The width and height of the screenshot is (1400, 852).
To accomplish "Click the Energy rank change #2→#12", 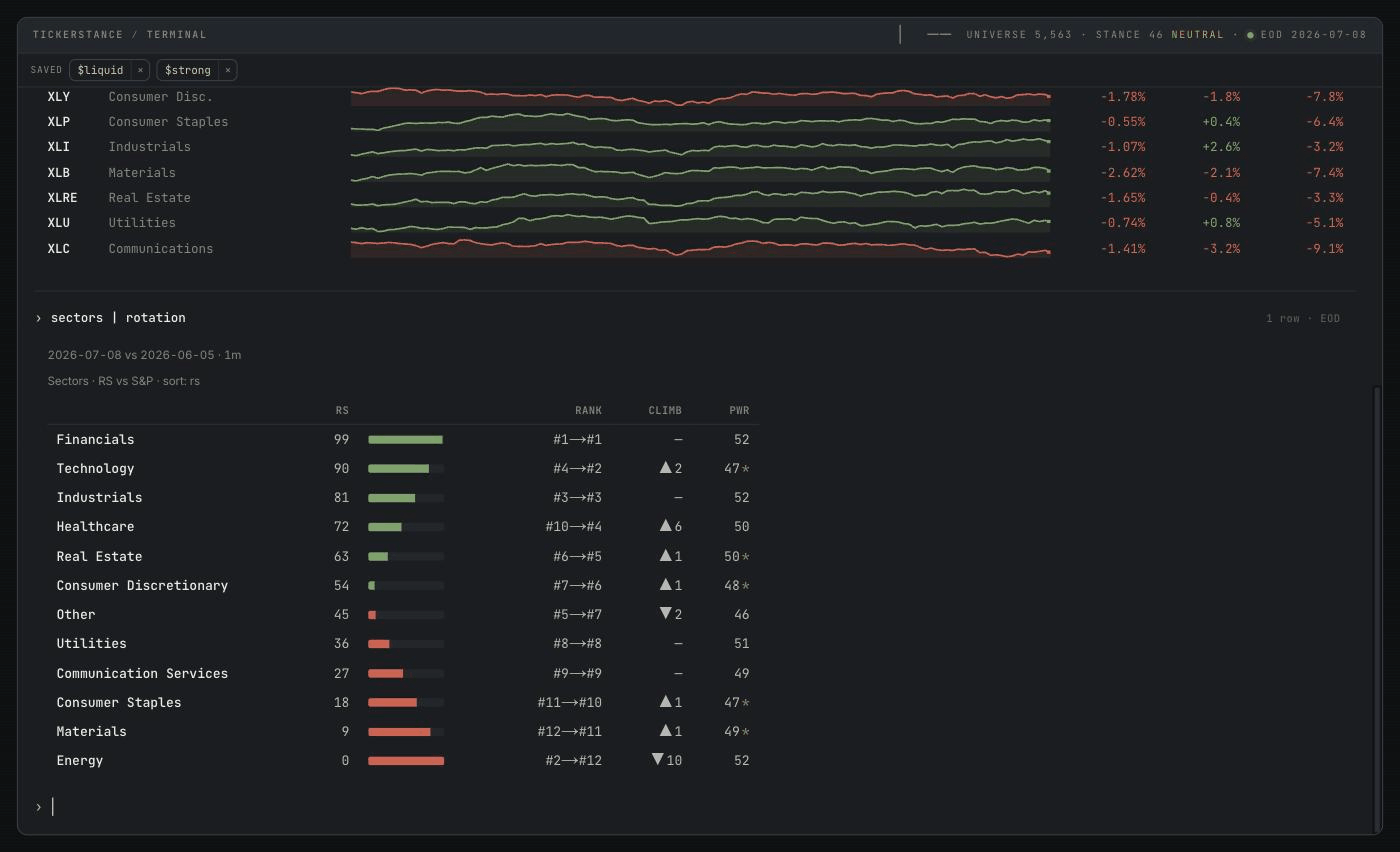I will 574,761.
